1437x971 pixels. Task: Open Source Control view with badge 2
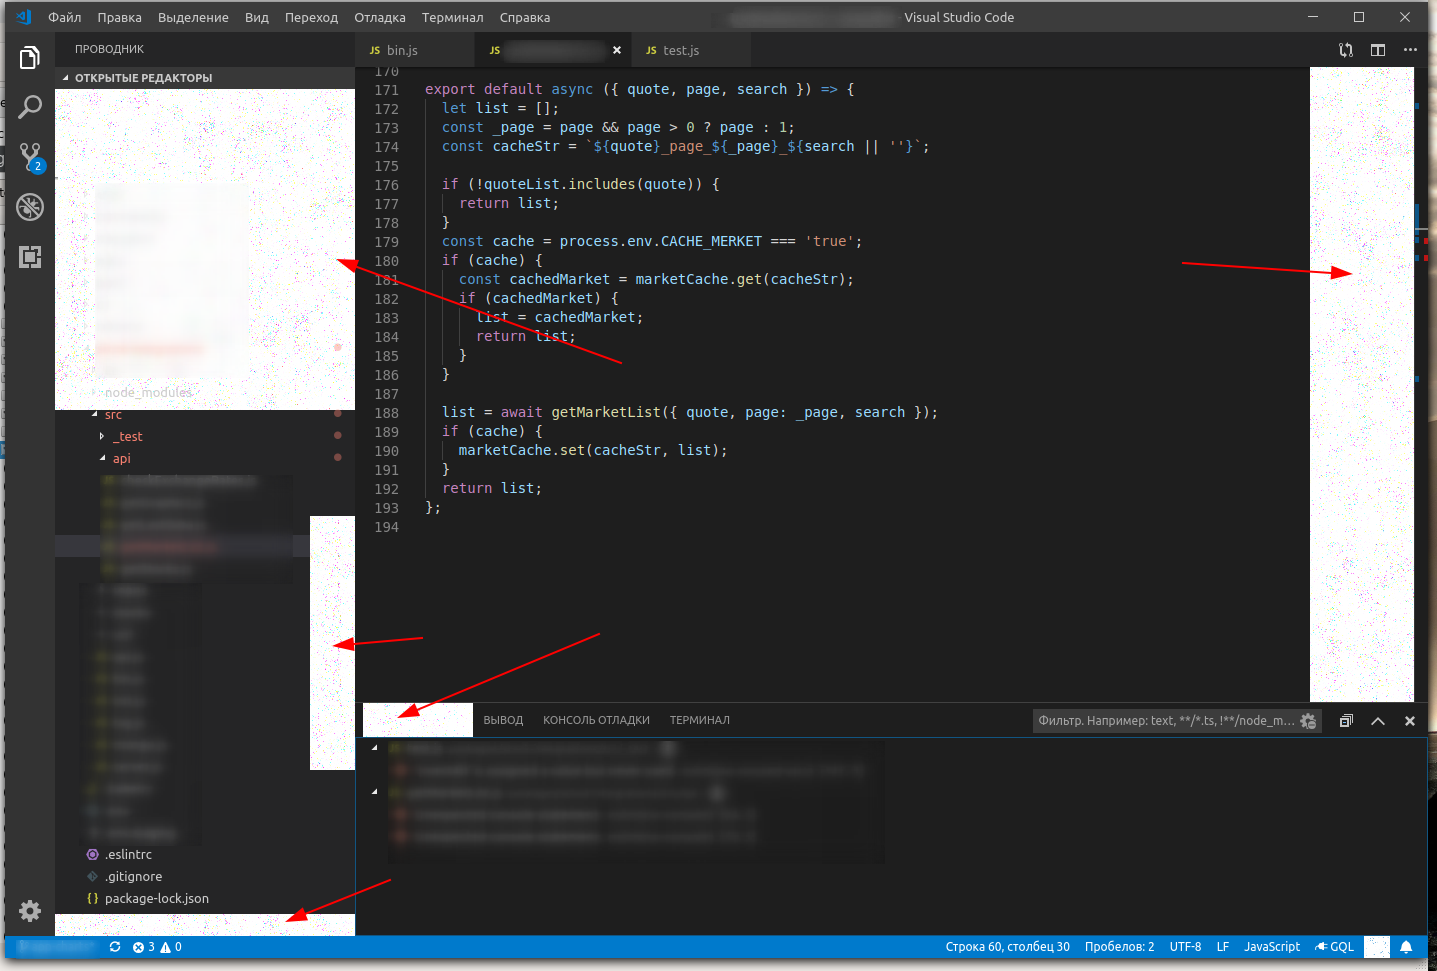click(31, 157)
